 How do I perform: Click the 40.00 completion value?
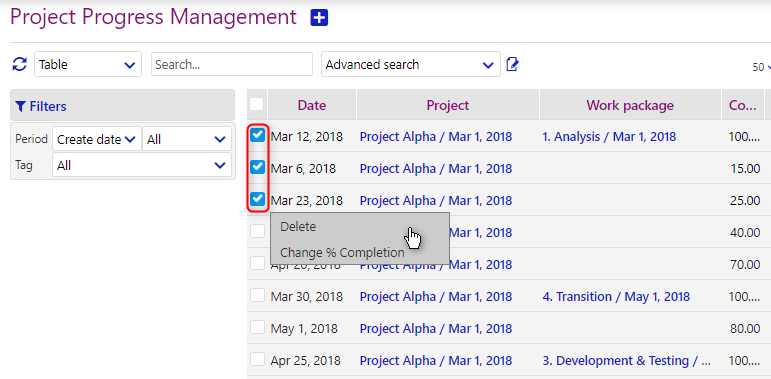745,233
